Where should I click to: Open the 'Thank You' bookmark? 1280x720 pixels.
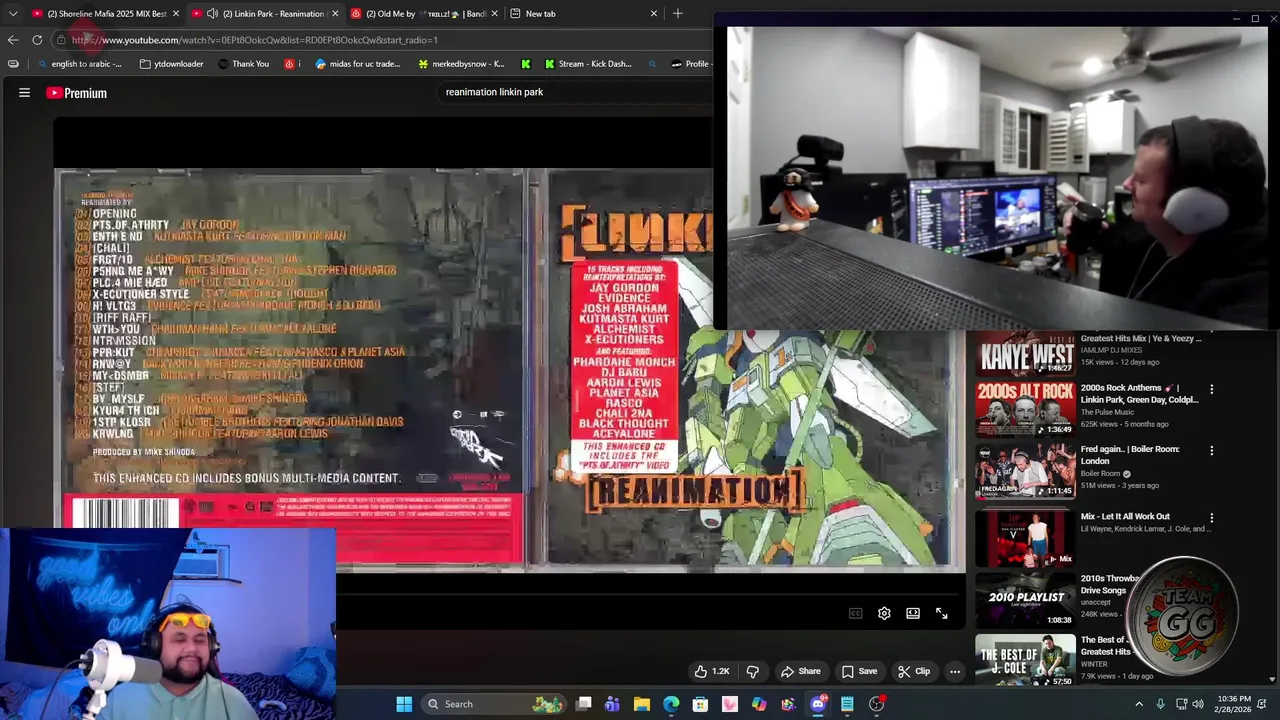point(243,64)
